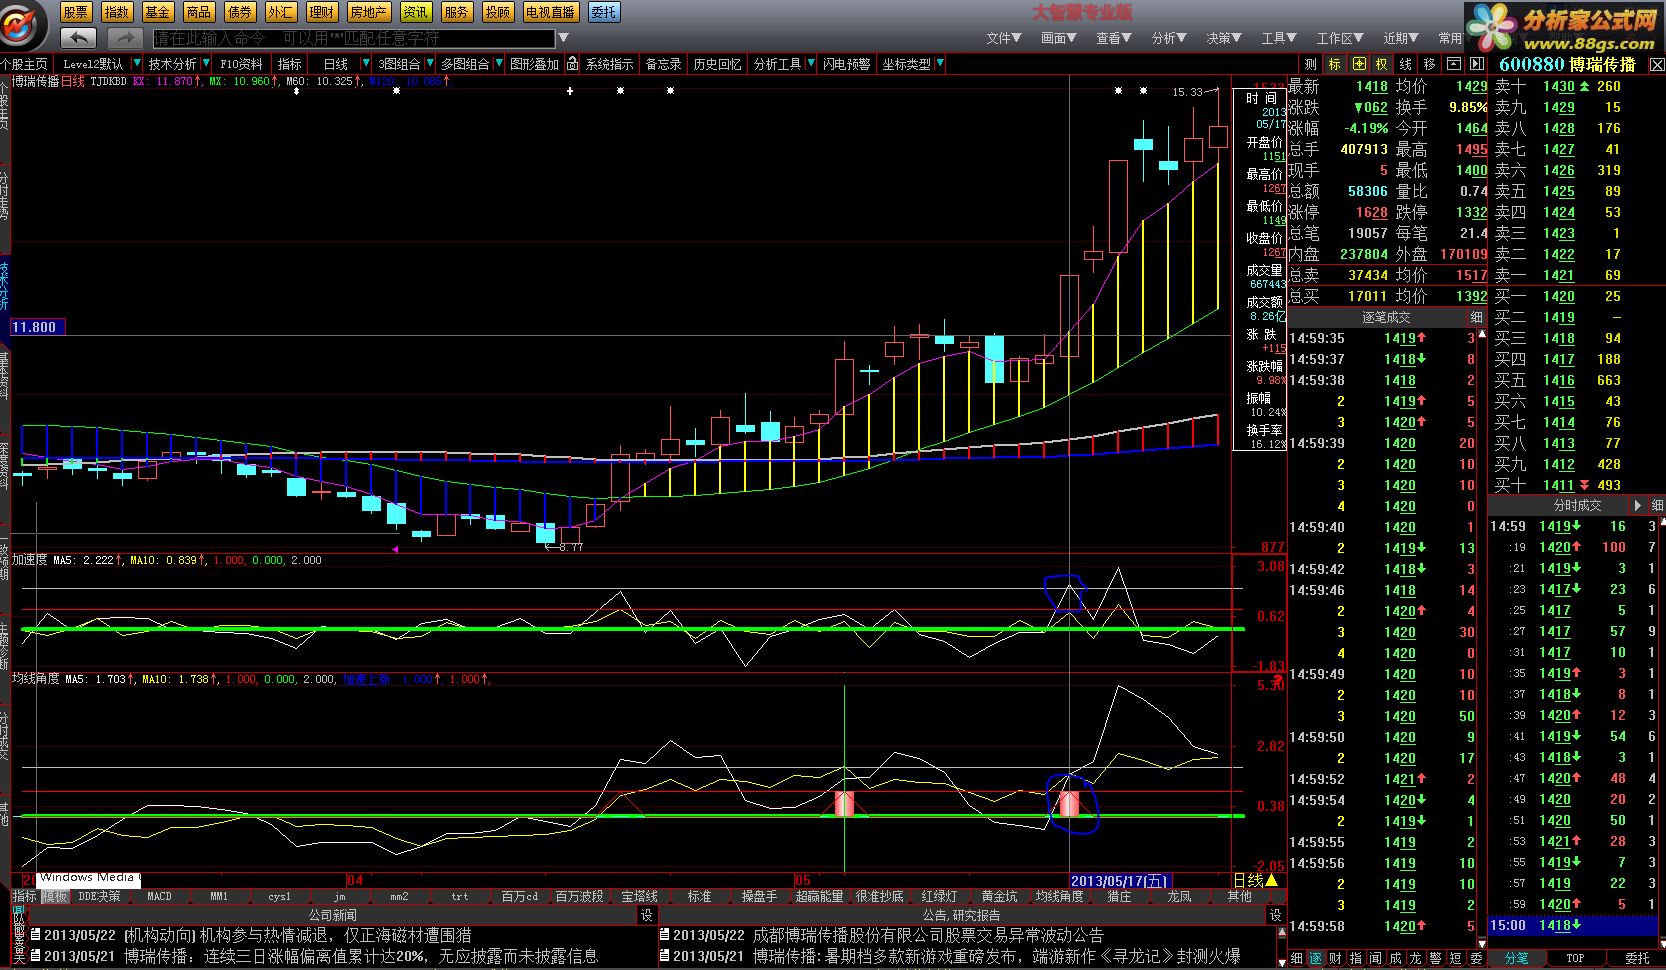Screen dimensions: 1666x970
Task: Select the 均线角度 indicator tab
Action: pos(1059,896)
